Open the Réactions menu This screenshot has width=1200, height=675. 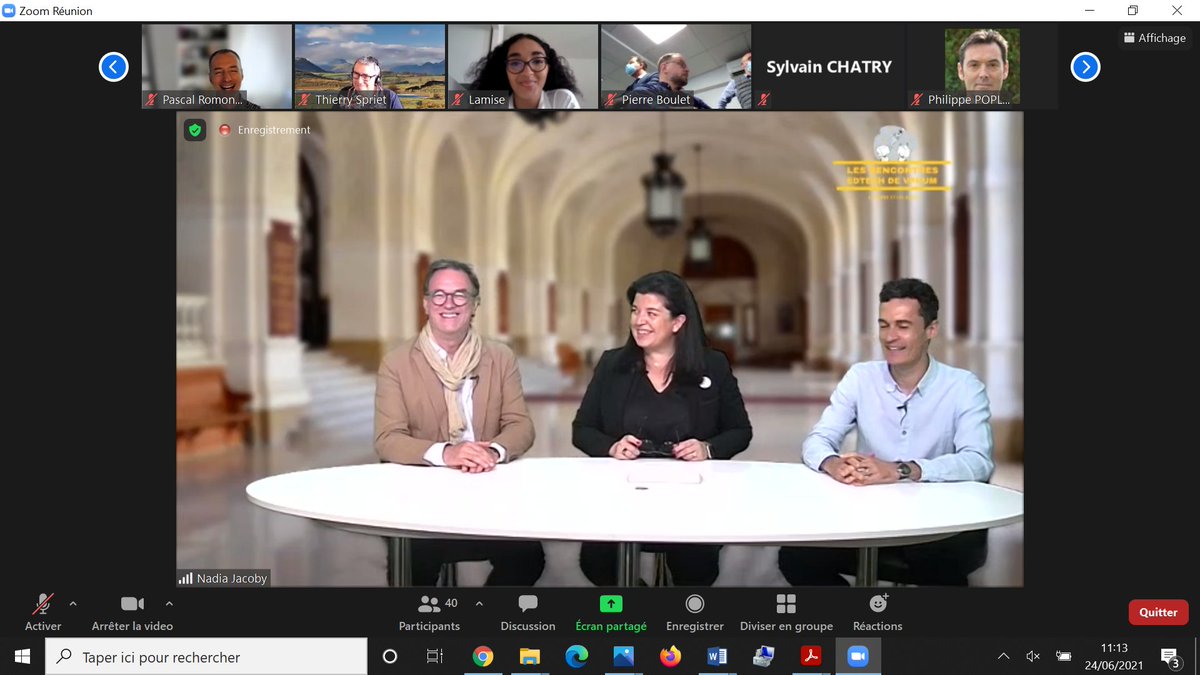(878, 612)
